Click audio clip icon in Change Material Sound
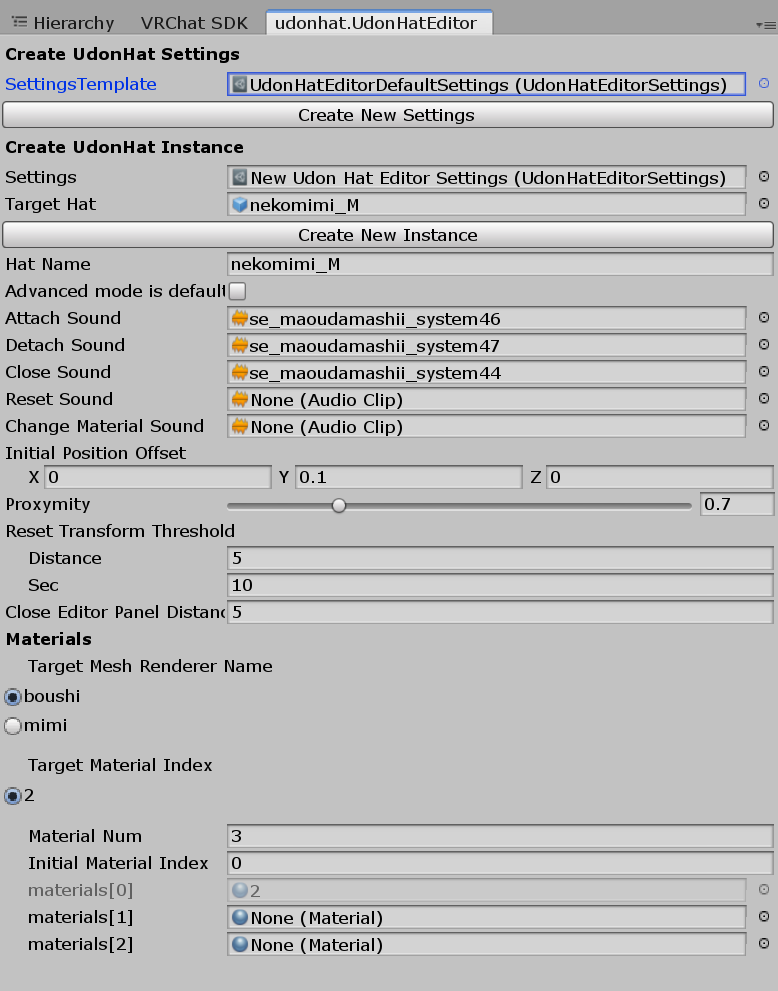Image resolution: width=778 pixels, height=991 pixels. coord(240,427)
